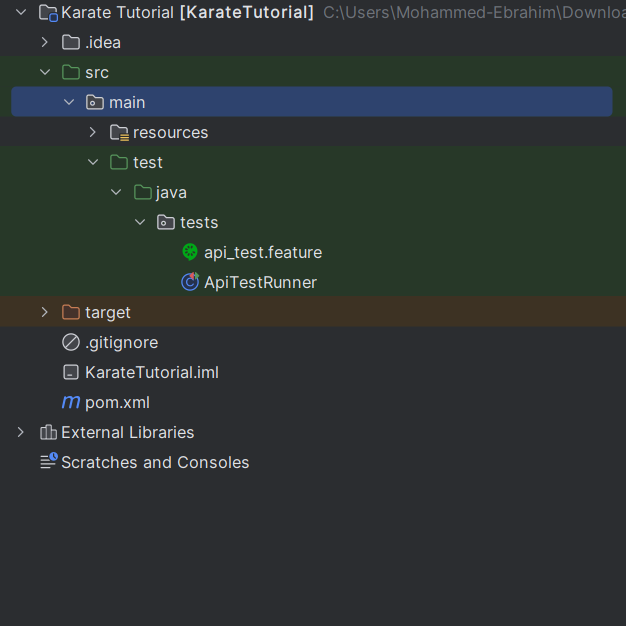Select the .idea folder label
Image resolution: width=626 pixels, height=626 pixels.
tap(103, 42)
